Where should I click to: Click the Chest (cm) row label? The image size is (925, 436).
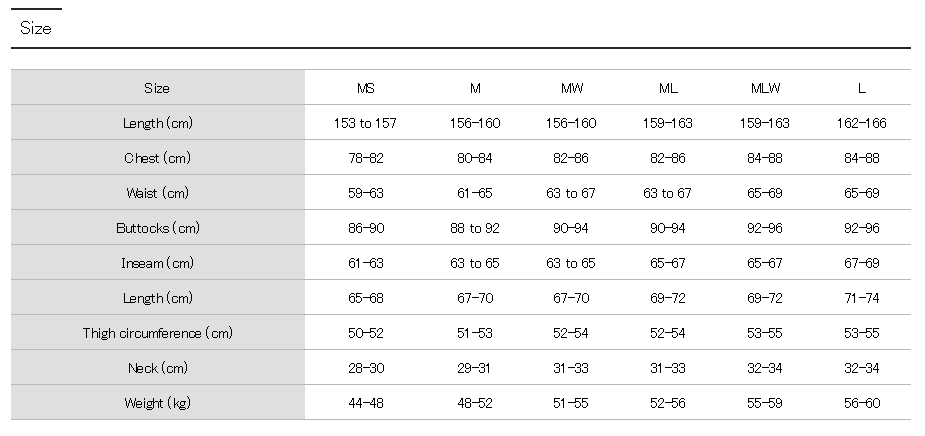pyautogui.click(x=157, y=158)
